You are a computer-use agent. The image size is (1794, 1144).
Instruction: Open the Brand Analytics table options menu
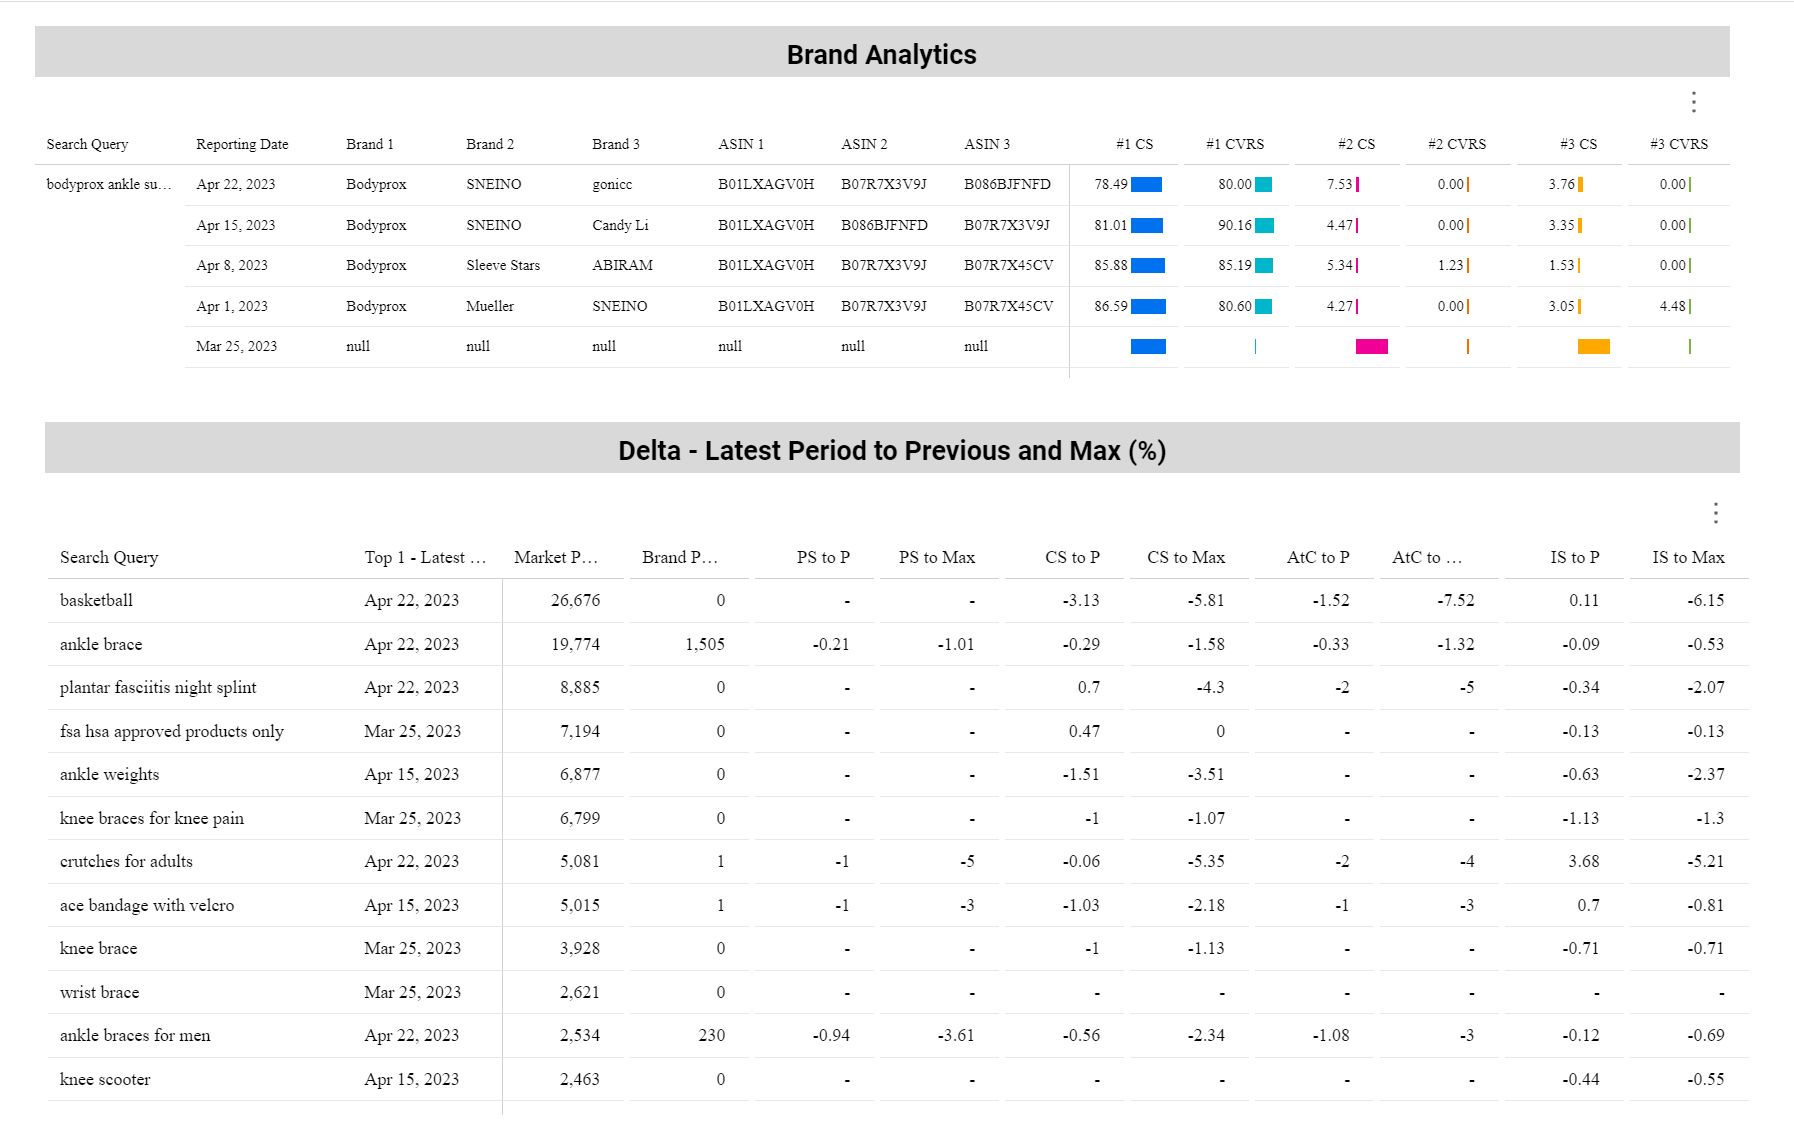(x=1693, y=102)
